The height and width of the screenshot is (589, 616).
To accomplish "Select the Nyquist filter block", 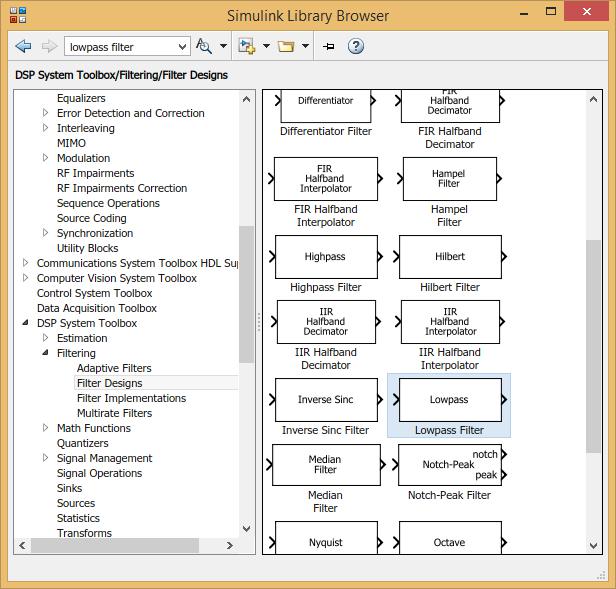I will (x=326, y=538).
